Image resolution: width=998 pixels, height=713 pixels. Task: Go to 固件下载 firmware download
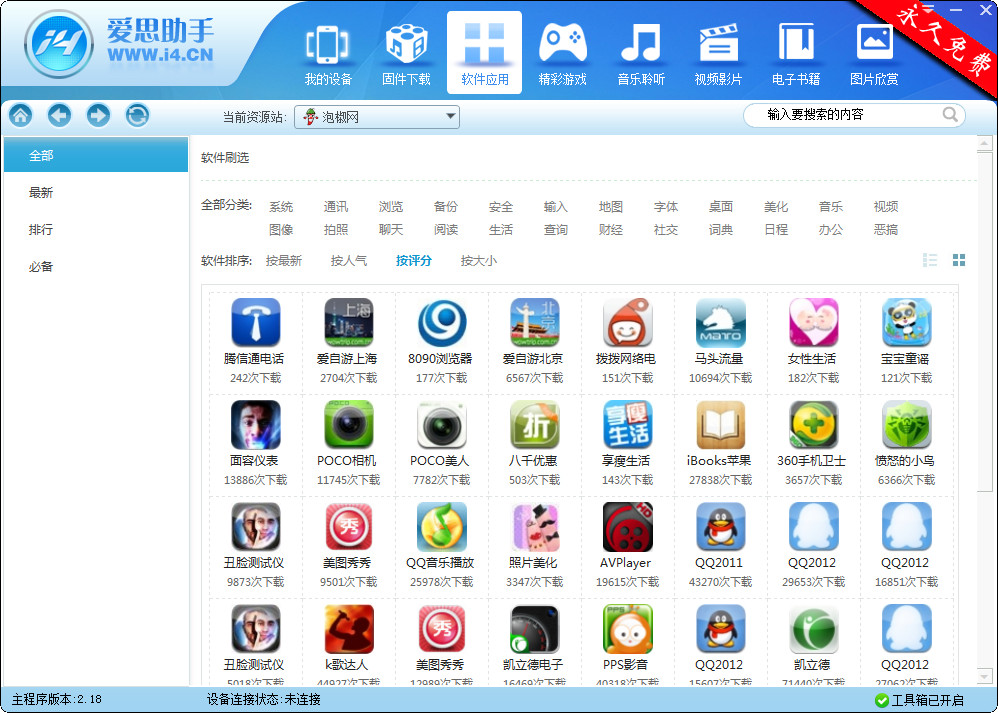tap(406, 53)
